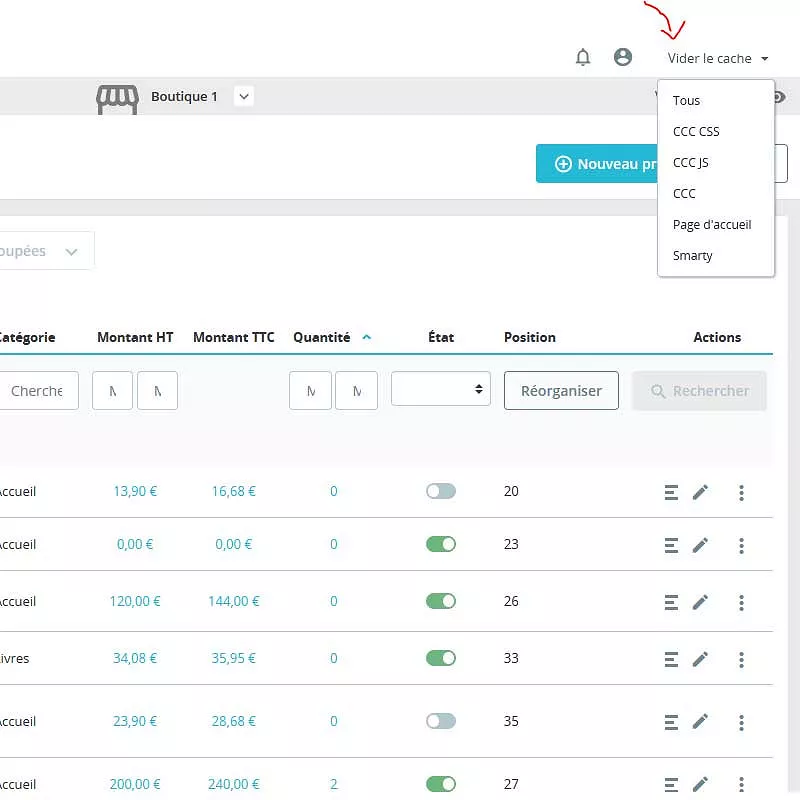Click the minimum Montant HT filter field
This screenshot has height=800, width=800.
[112, 391]
